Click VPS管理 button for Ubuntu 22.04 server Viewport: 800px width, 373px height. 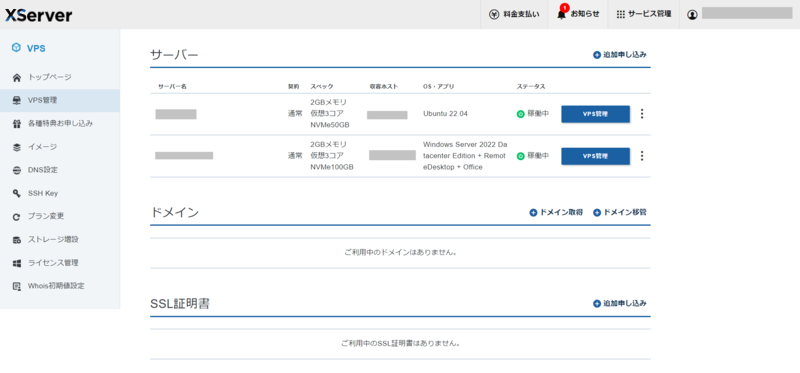click(595, 114)
